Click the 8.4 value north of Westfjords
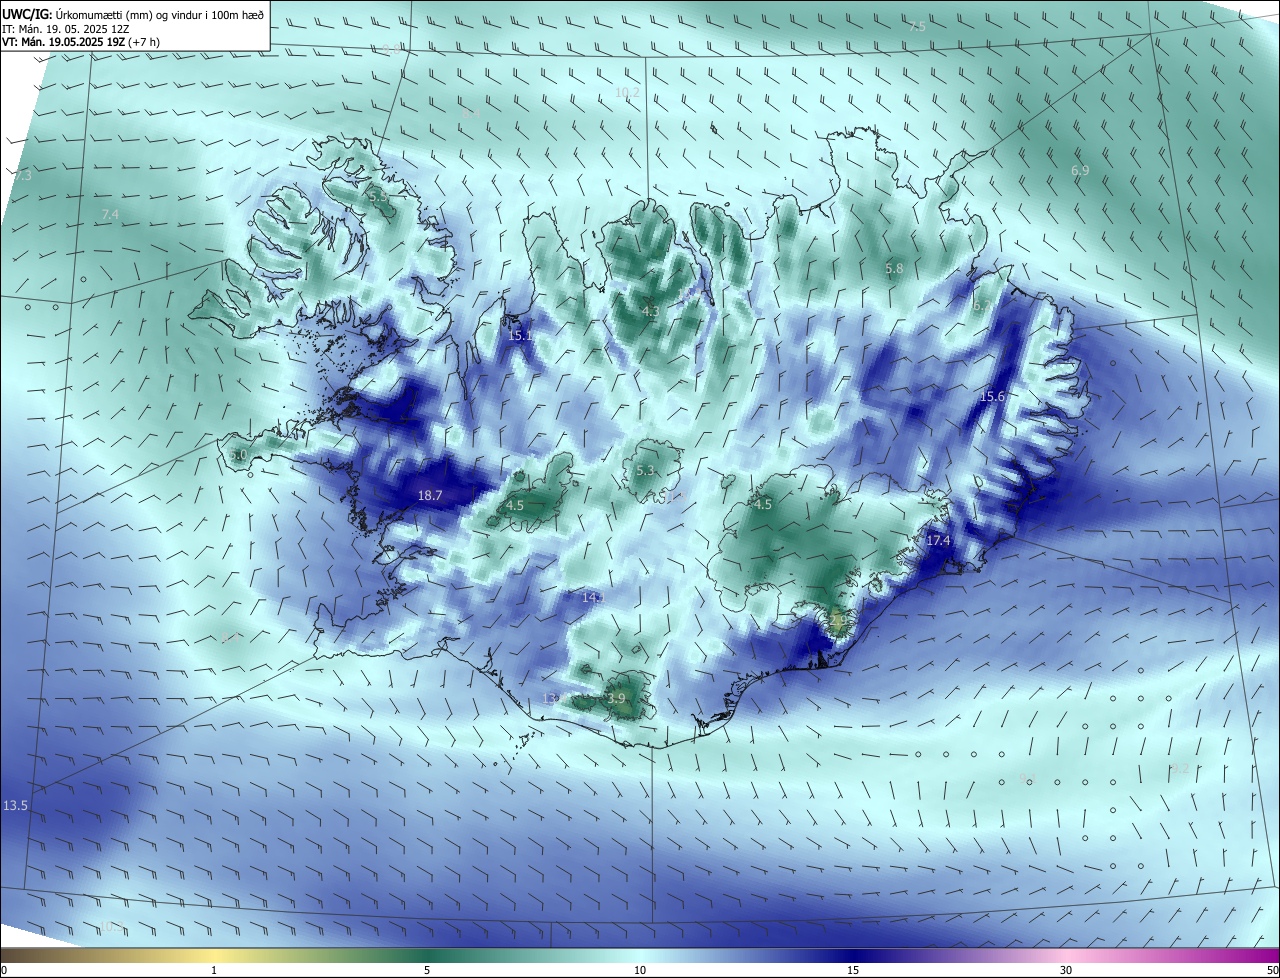This screenshot has width=1280, height=978. [x=470, y=114]
